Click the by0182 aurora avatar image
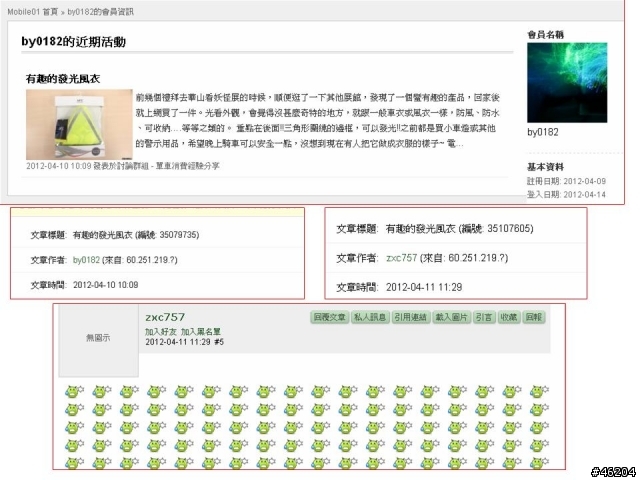 [x=567, y=82]
